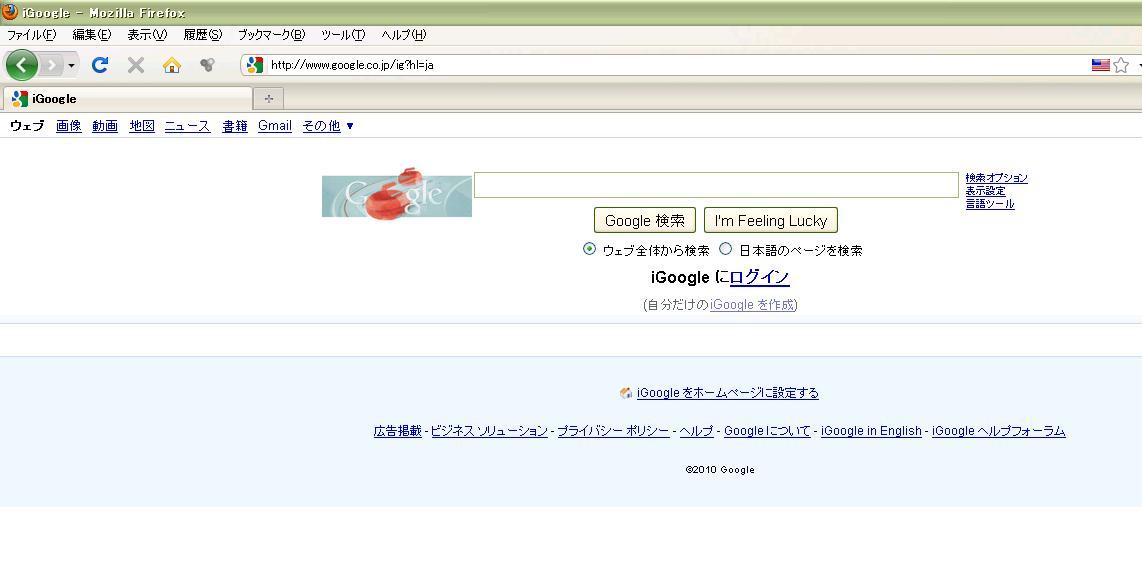Open the 履歴(S) menu
Screen dimensions: 1142x583
click(202, 34)
